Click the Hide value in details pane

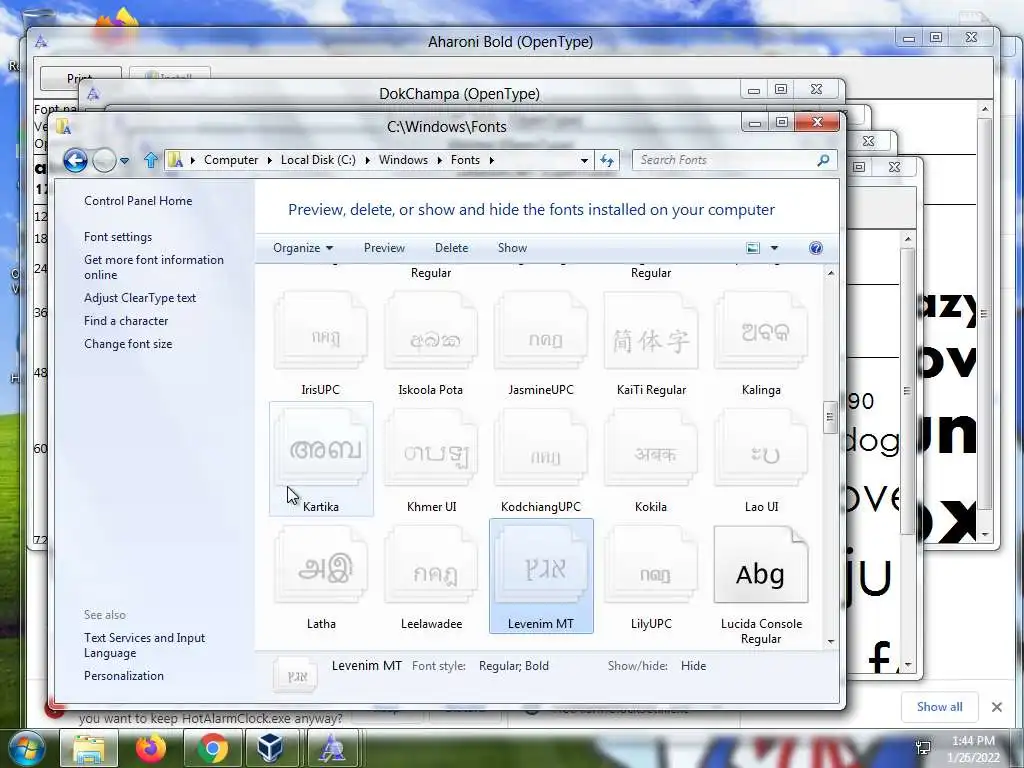(x=694, y=666)
